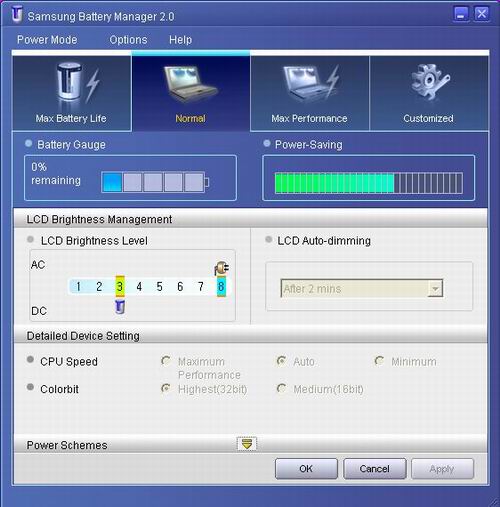The height and width of the screenshot is (507, 500).
Task: Click the DC row label
Action: 39,311
